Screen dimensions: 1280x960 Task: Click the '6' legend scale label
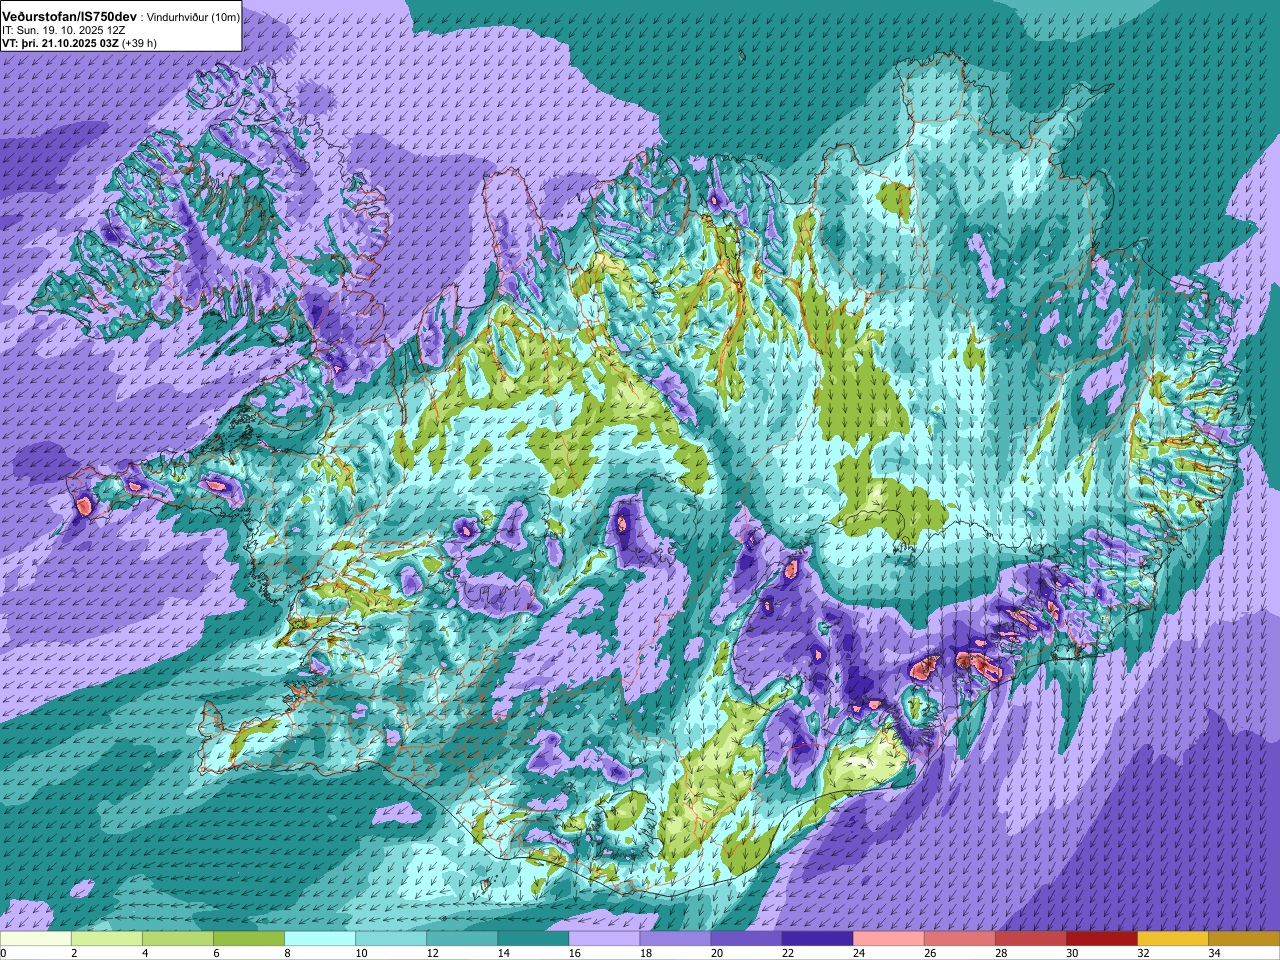click(x=216, y=953)
